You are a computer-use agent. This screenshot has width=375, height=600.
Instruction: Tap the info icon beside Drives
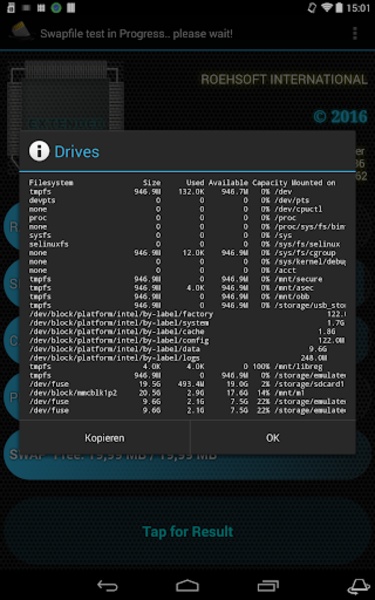[x=39, y=151]
